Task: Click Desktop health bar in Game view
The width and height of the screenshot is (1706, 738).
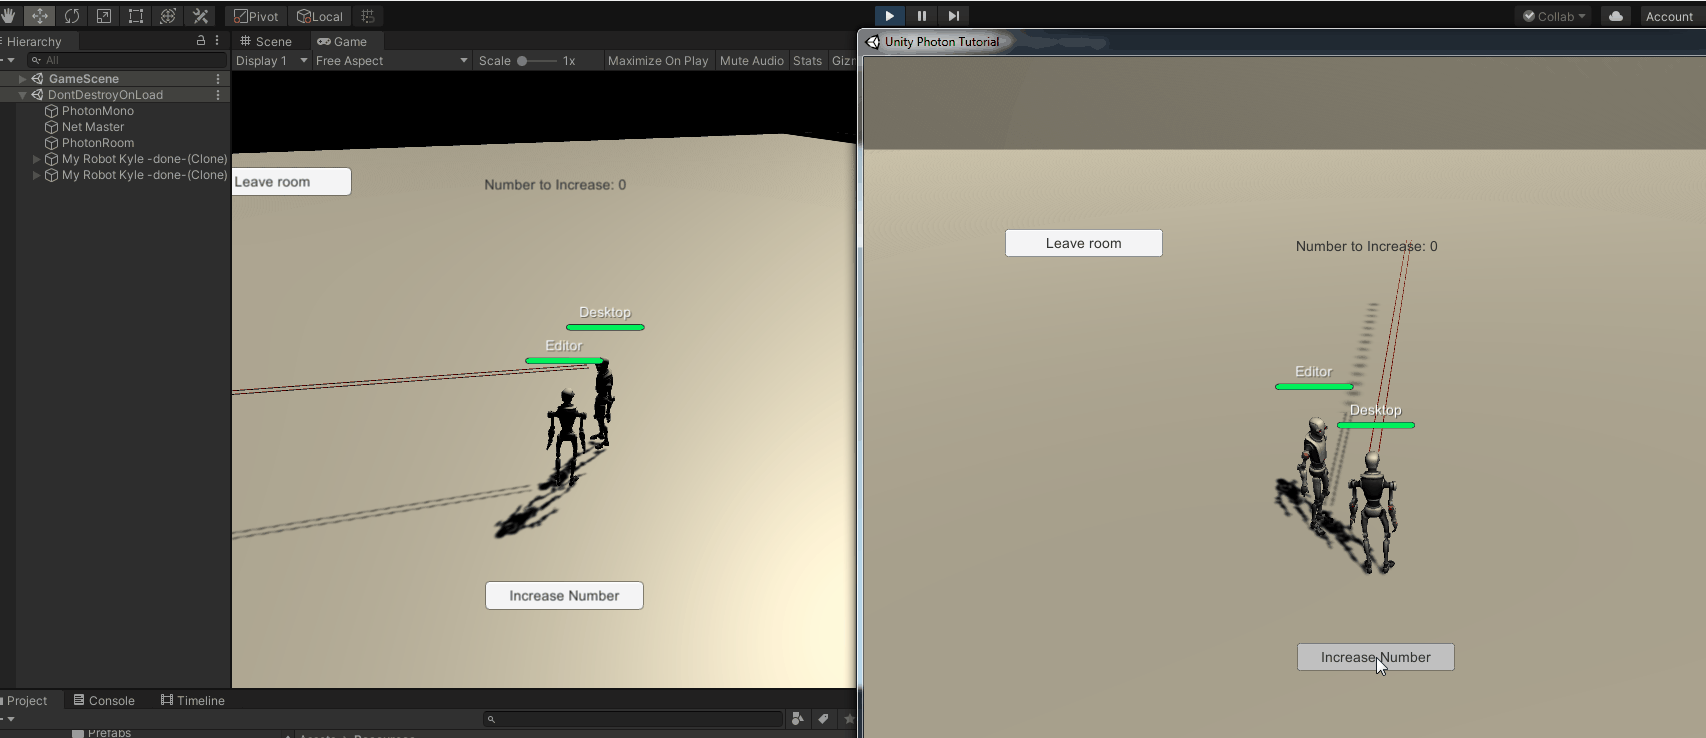Action: (605, 327)
